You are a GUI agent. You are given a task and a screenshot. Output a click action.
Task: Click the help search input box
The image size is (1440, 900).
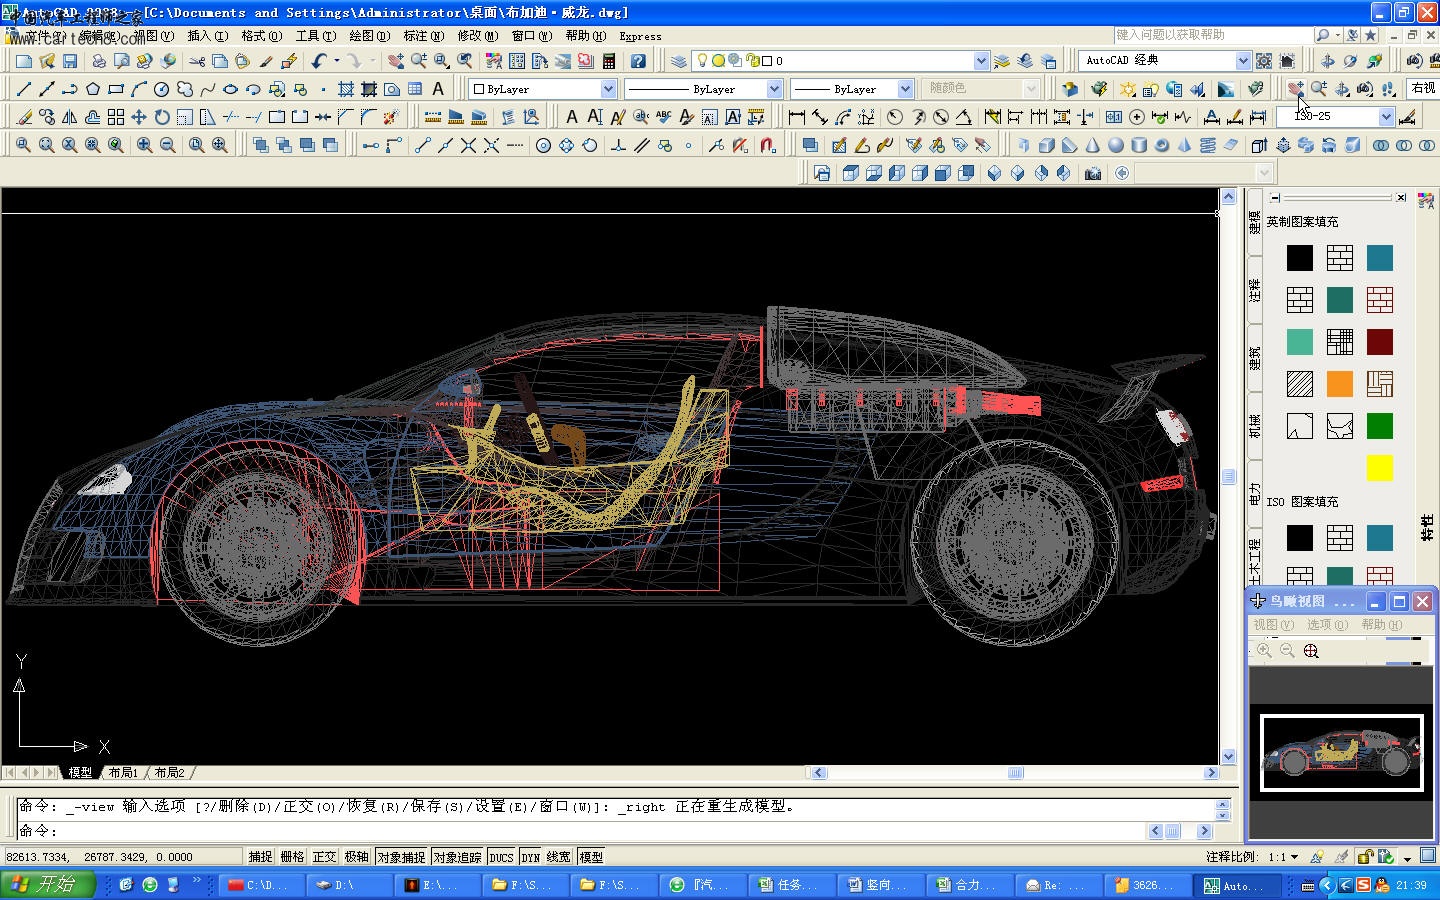click(x=1213, y=35)
